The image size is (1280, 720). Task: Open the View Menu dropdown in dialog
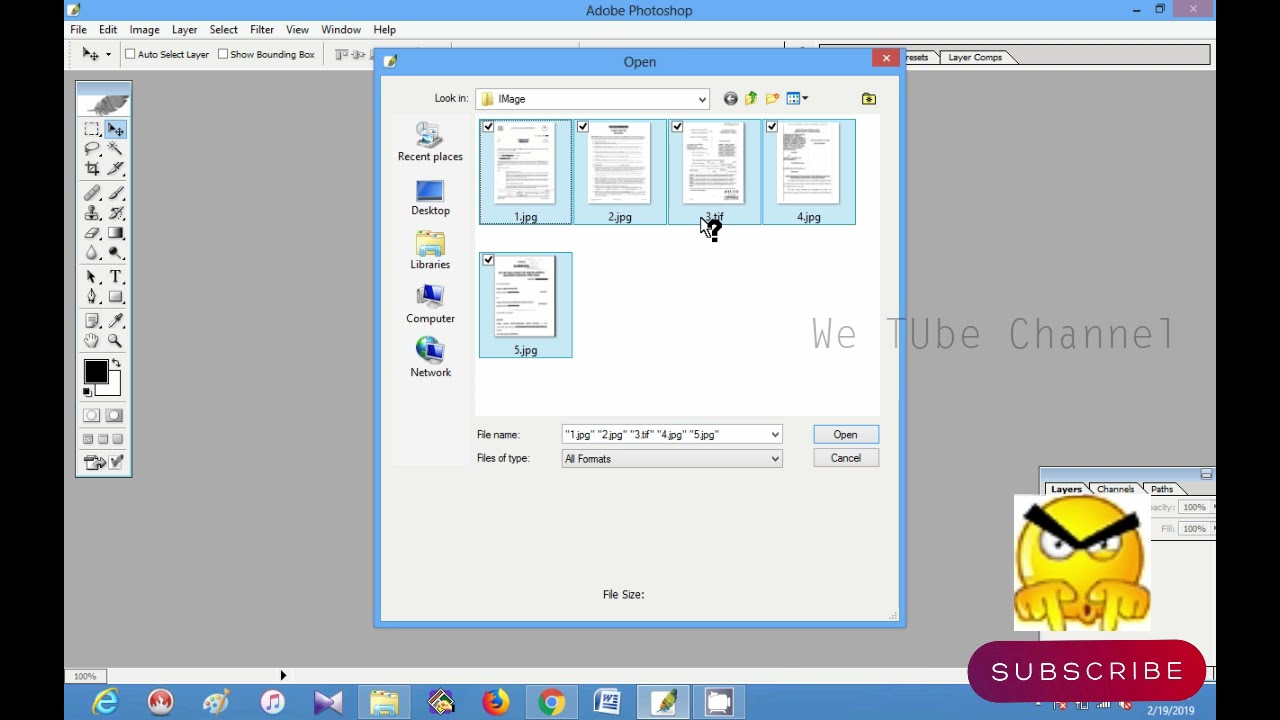tap(797, 98)
